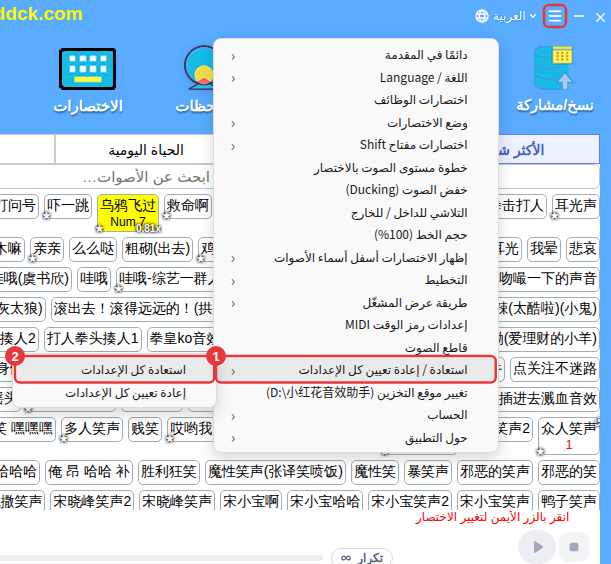611x564 pixels.
Task: Toggle the تكرار loop button
Action: pos(362,557)
